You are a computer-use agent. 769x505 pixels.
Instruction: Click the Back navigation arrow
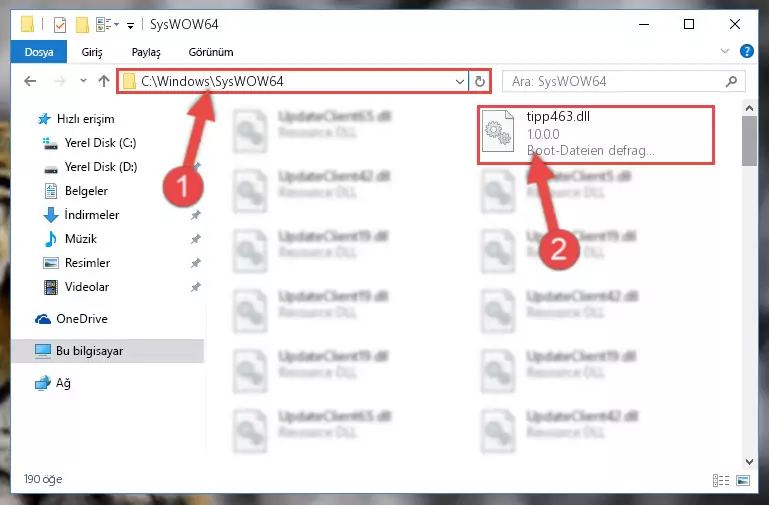(x=30, y=81)
